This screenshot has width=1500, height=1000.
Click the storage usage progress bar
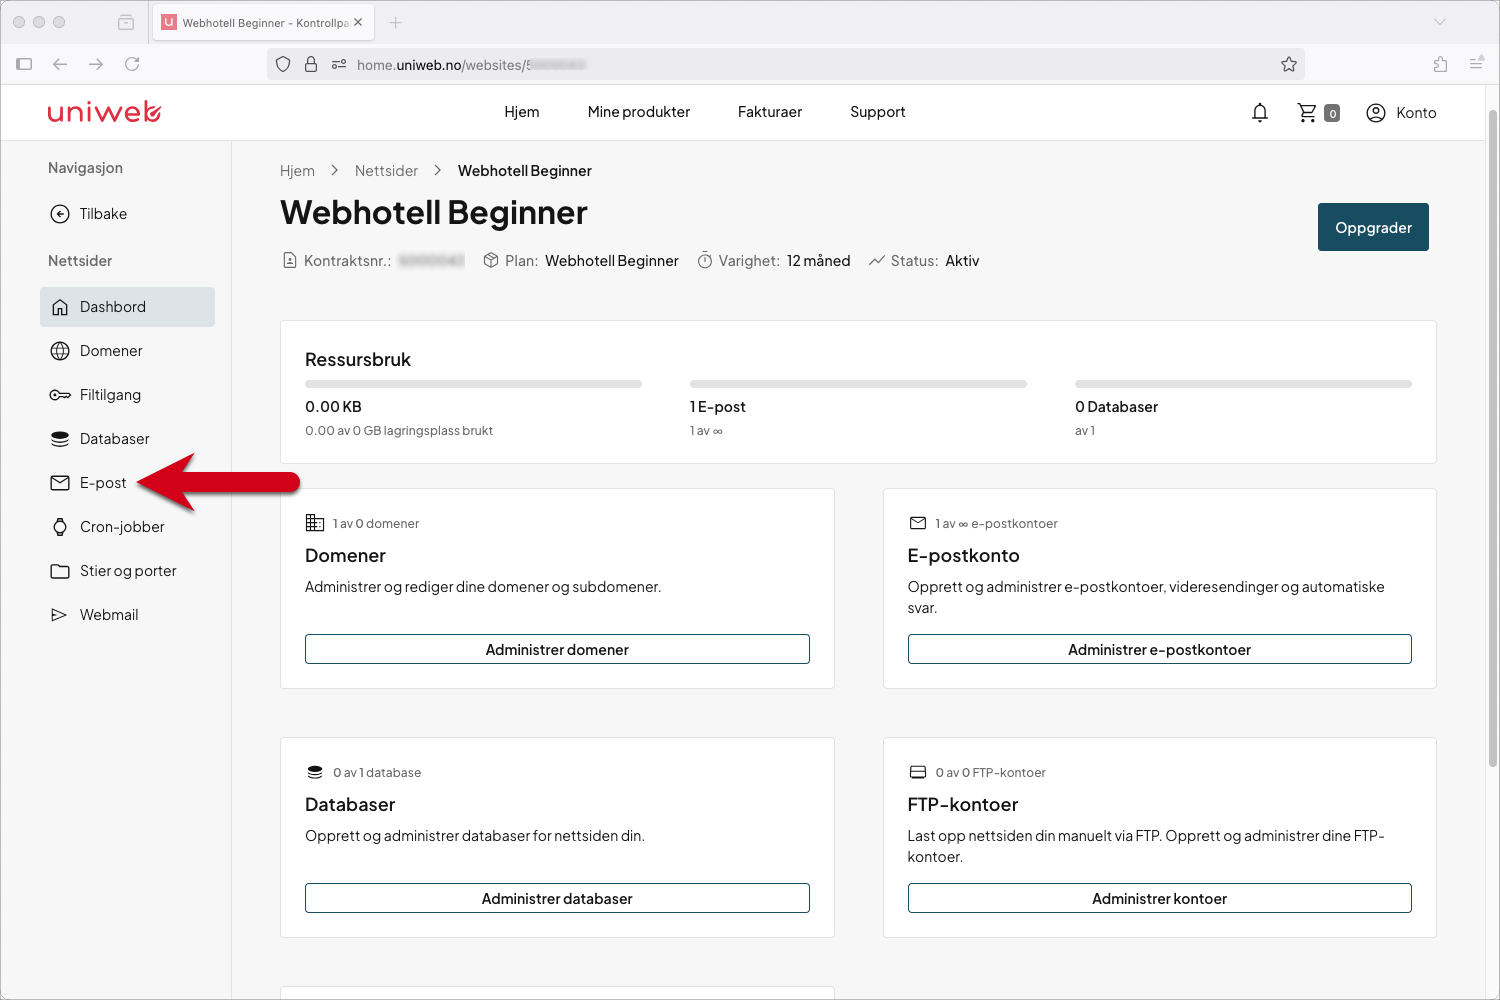point(473,384)
